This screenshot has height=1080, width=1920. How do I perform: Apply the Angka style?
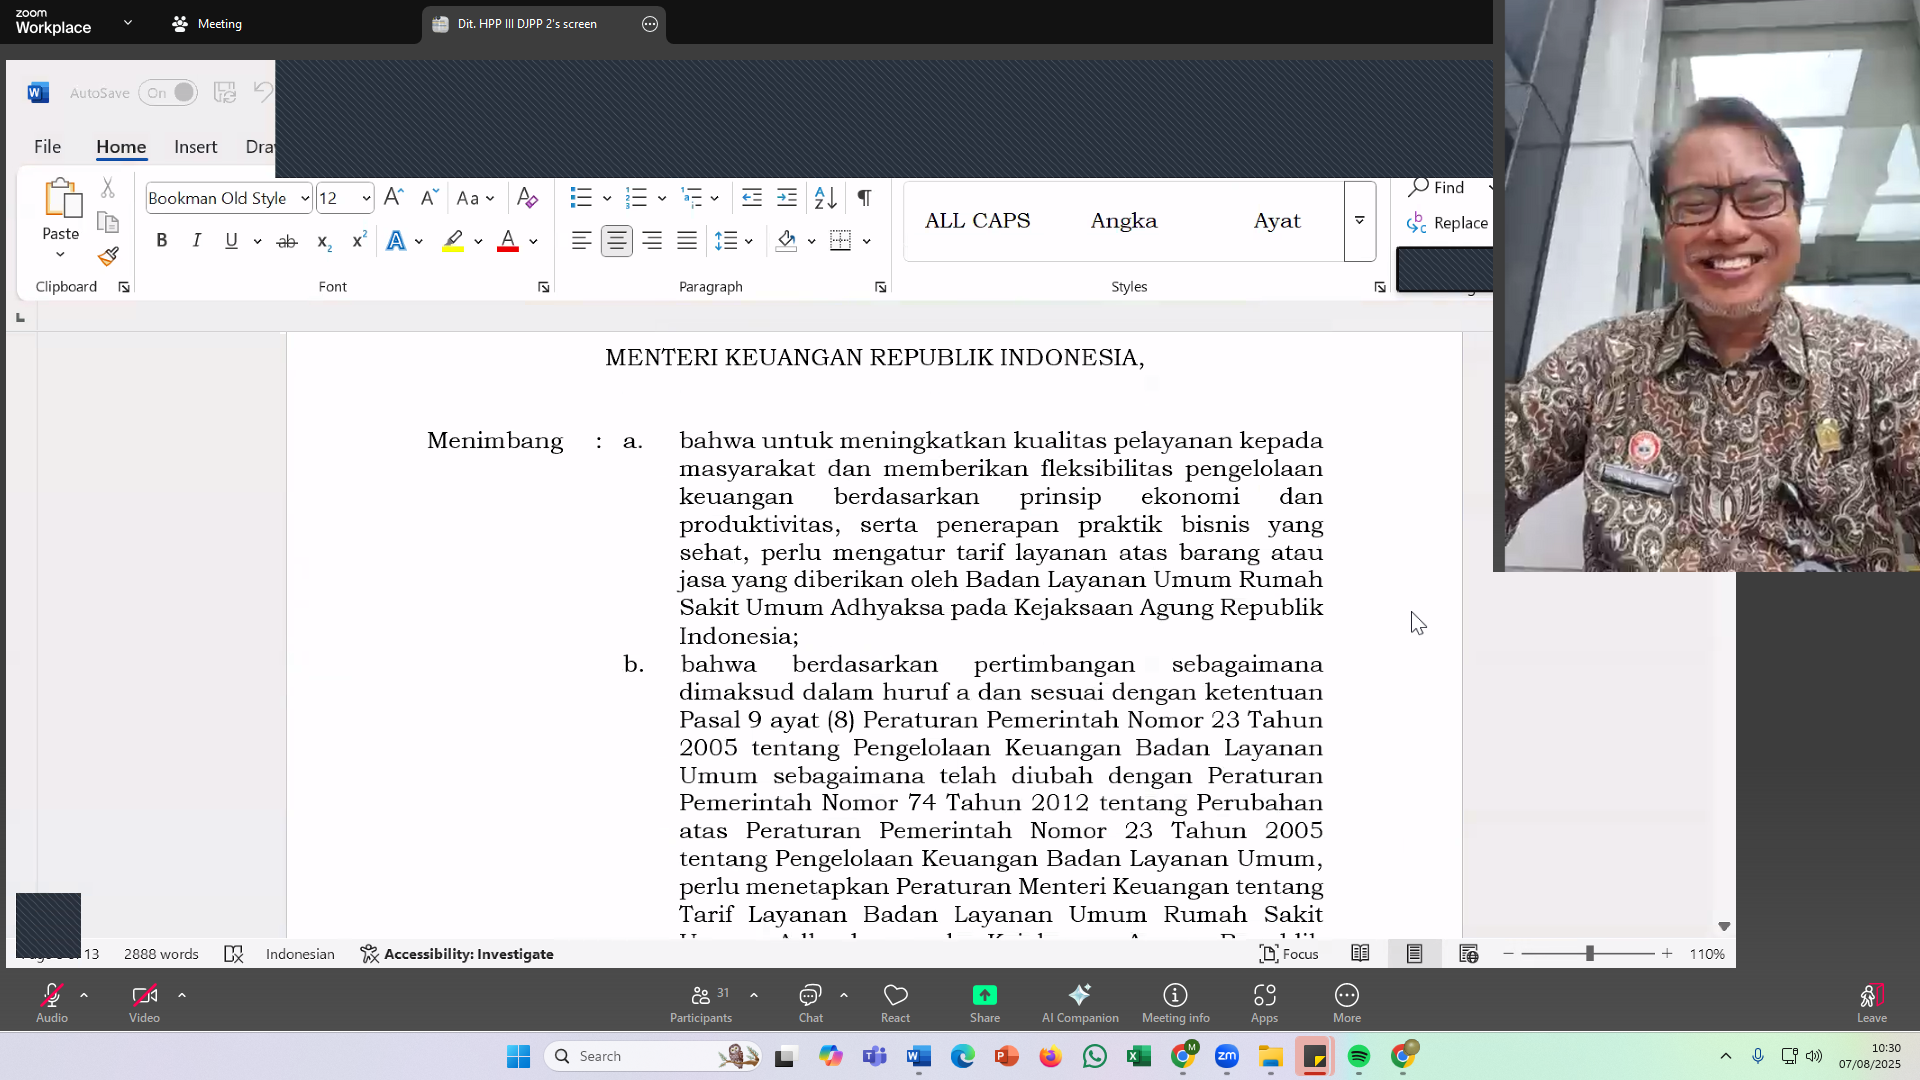tap(1124, 221)
